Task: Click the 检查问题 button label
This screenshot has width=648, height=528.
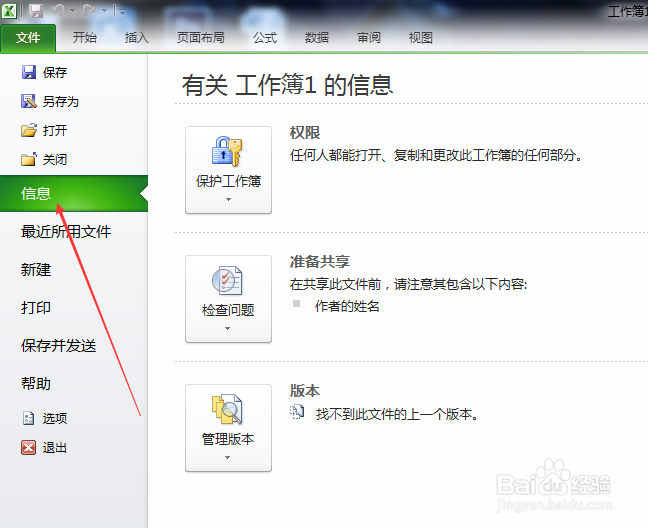Action: point(228,310)
